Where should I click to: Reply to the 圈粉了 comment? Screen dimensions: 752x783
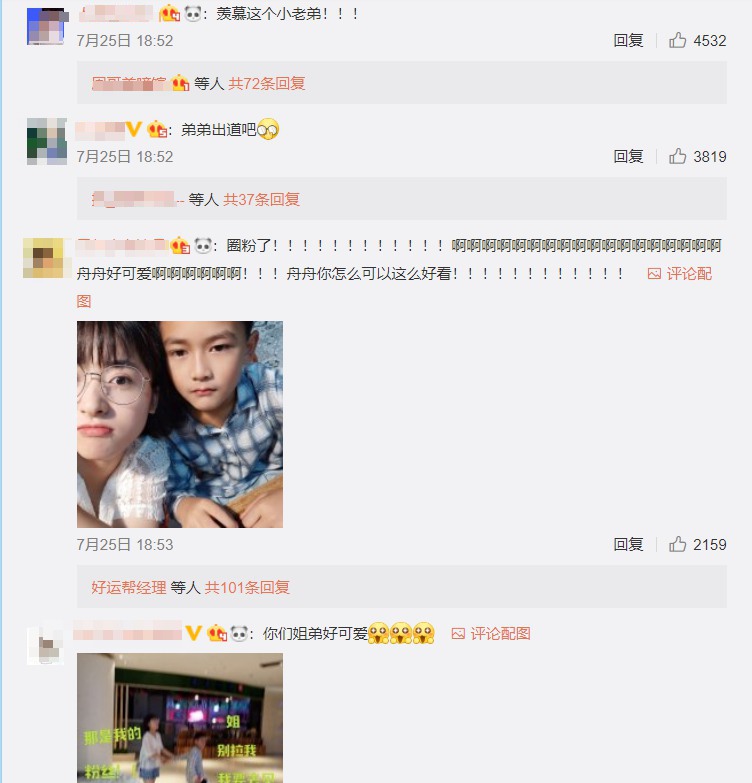[628, 544]
